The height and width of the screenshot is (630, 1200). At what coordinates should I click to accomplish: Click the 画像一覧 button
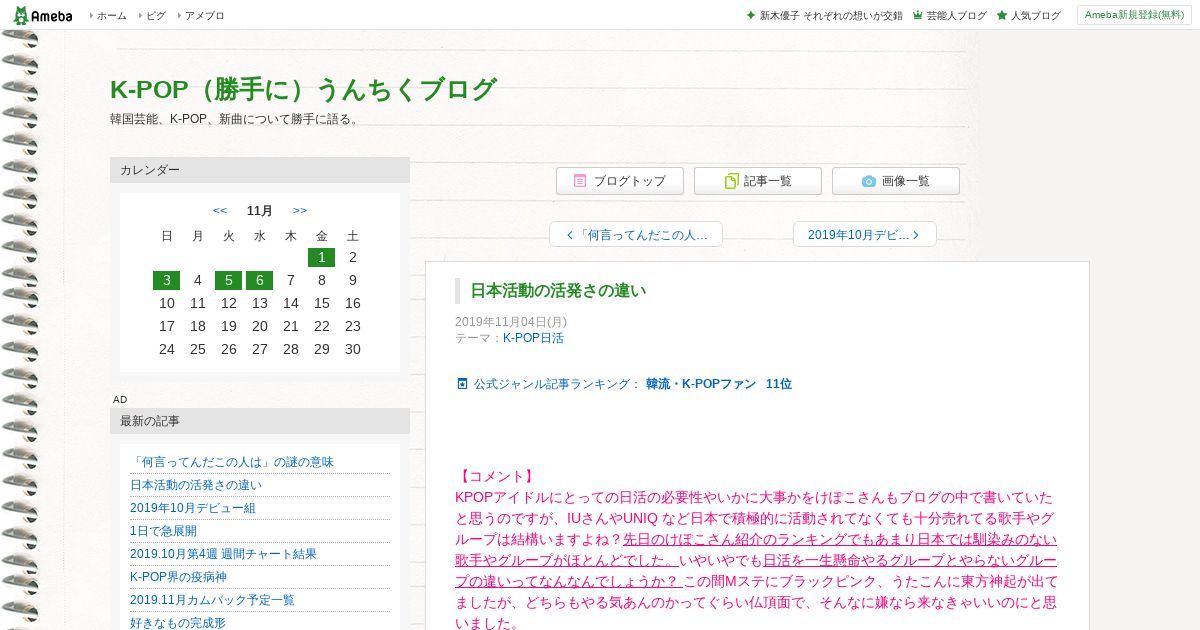click(896, 181)
